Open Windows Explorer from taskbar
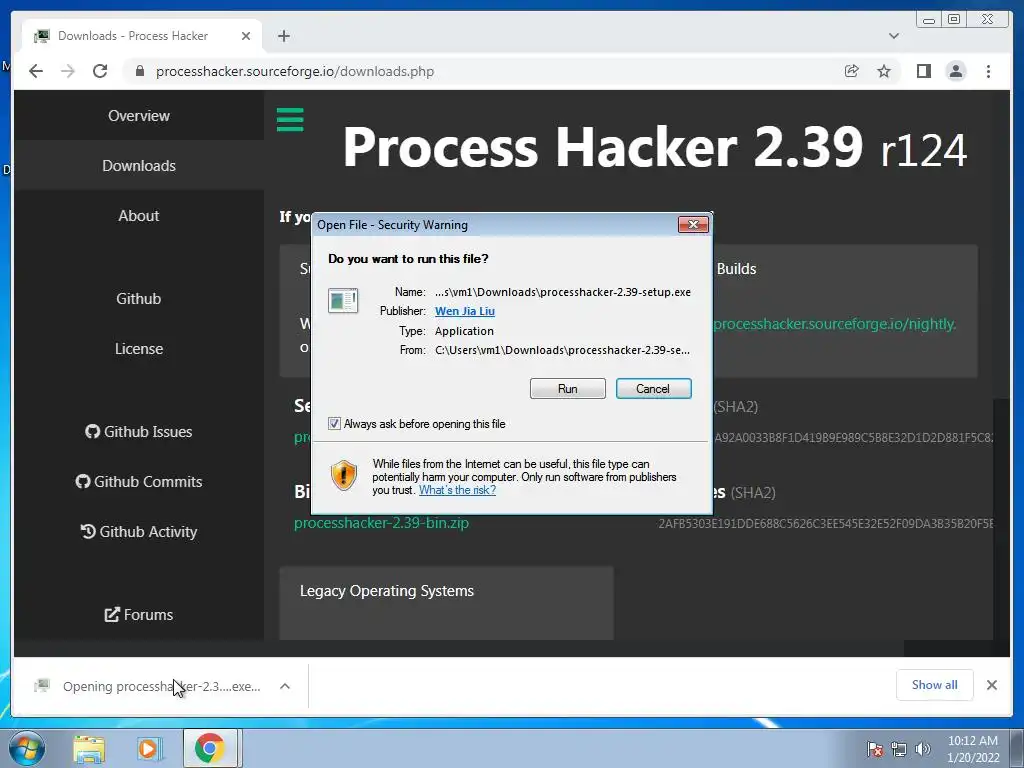The image size is (1024, 768). coord(89,749)
